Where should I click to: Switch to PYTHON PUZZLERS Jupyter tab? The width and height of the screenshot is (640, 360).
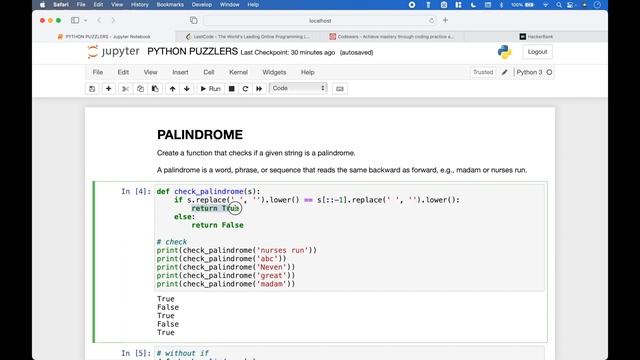click(104, 37)
